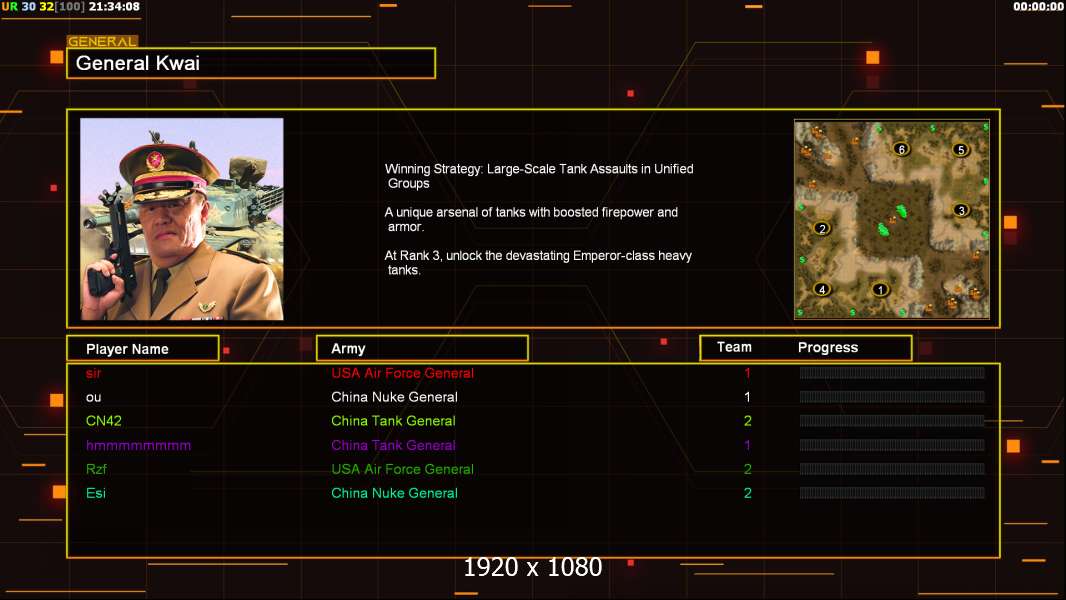
Task: Click the progress bar for hmmmmmmmm
Action: (892, 445)
